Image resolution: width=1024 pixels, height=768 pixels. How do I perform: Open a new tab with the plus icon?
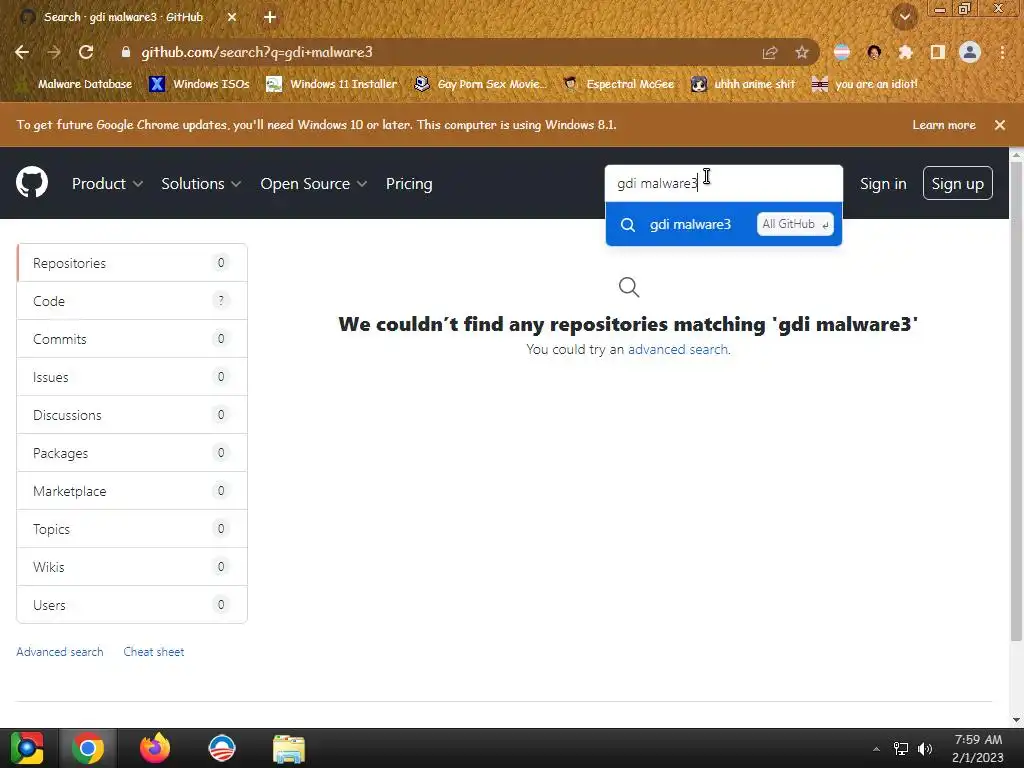(x=270, y=17)
